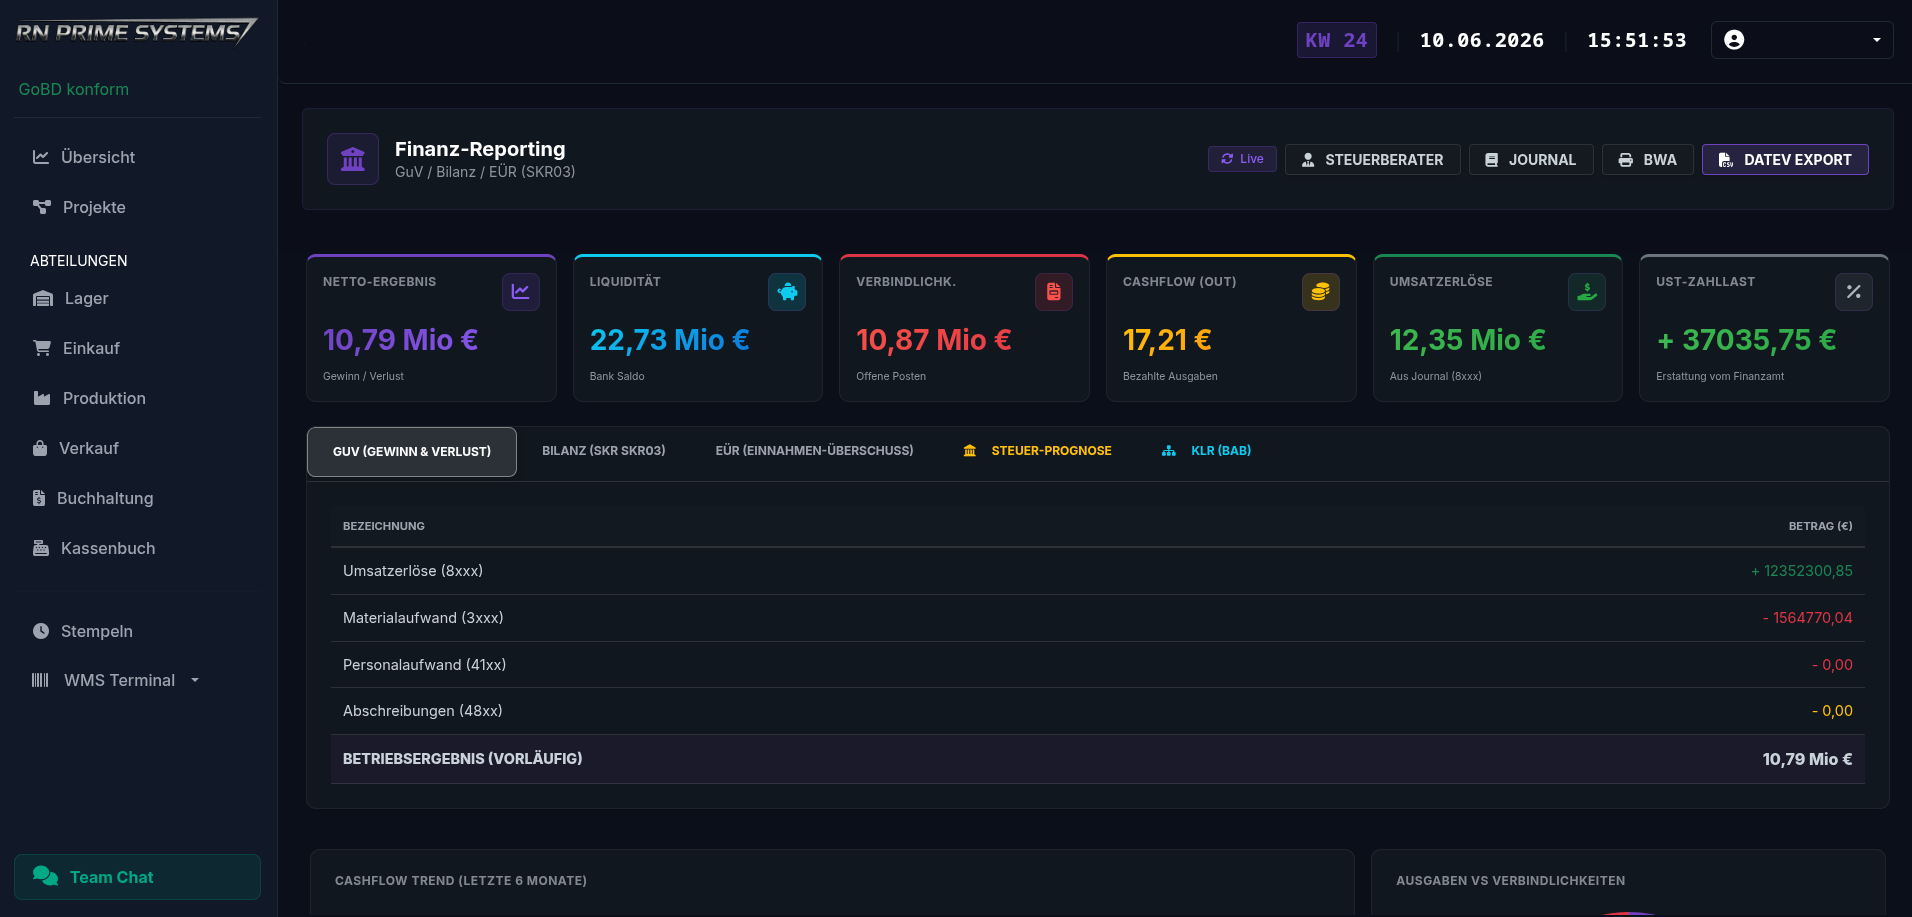The image size is (1912, 917).
Task: Open Buchhaltung in the sidebar
Action: [x=137, y=498]
